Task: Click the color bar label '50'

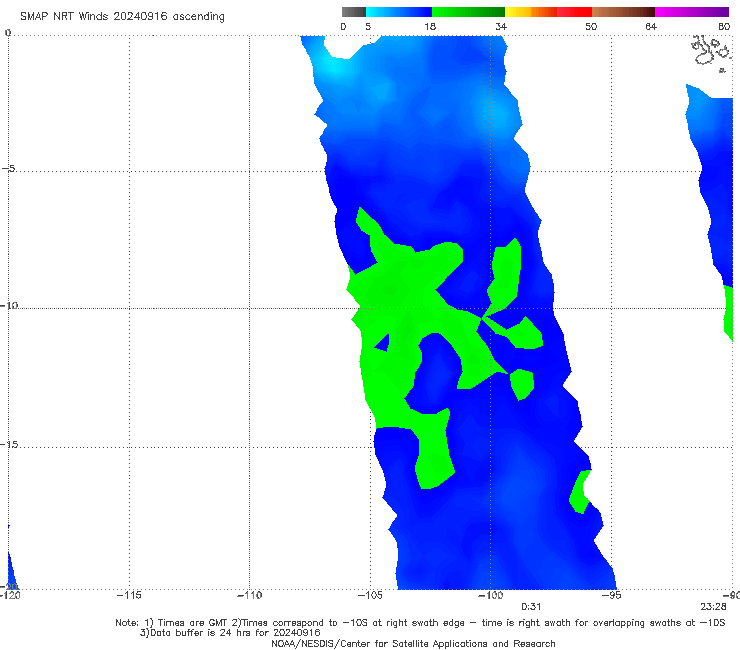Action: click(x=591, y=27)
